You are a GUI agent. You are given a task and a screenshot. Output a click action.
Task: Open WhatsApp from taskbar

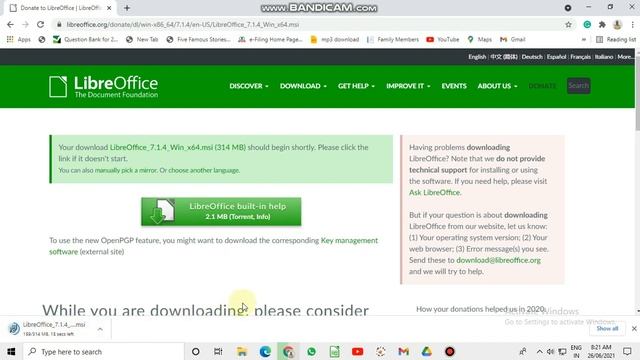coord(311,351)
